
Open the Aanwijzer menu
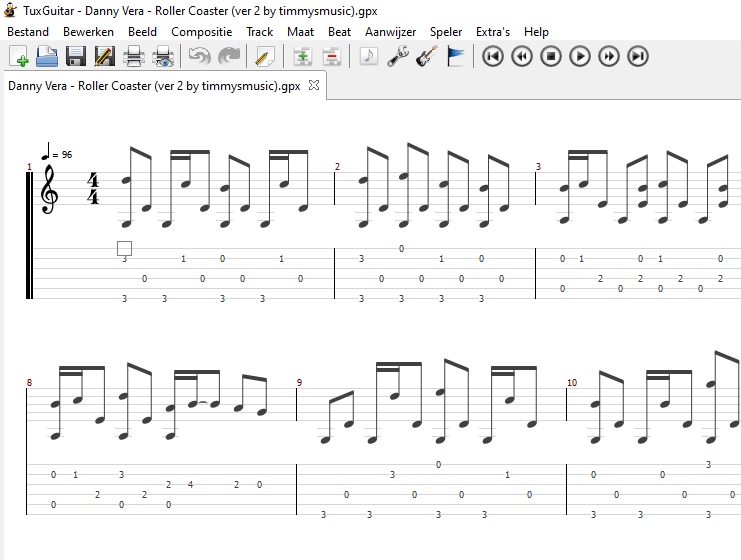[390, 32]
